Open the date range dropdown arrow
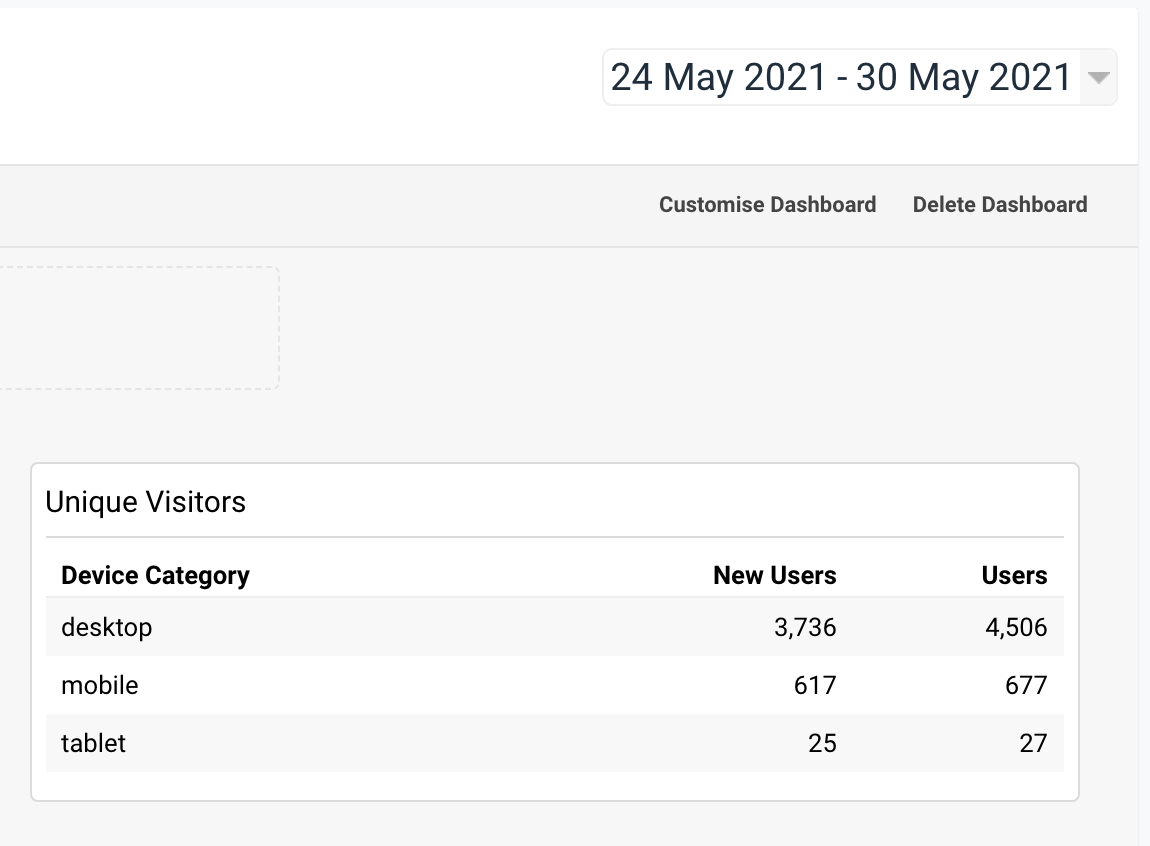 [1098, 78]
